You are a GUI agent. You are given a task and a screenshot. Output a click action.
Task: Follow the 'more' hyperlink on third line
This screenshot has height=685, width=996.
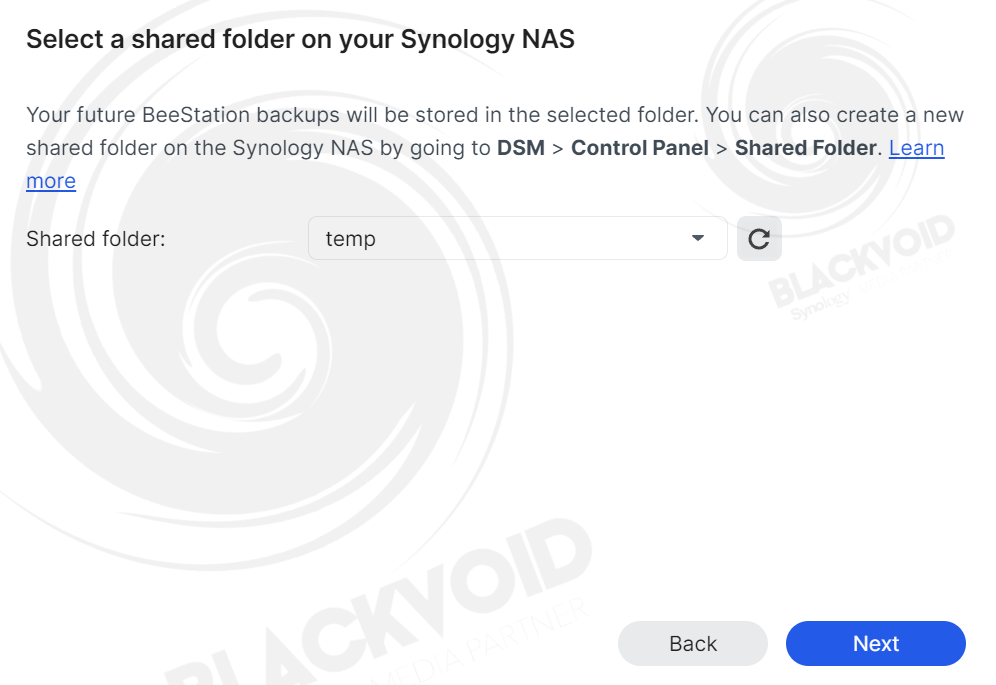point(51,182)
